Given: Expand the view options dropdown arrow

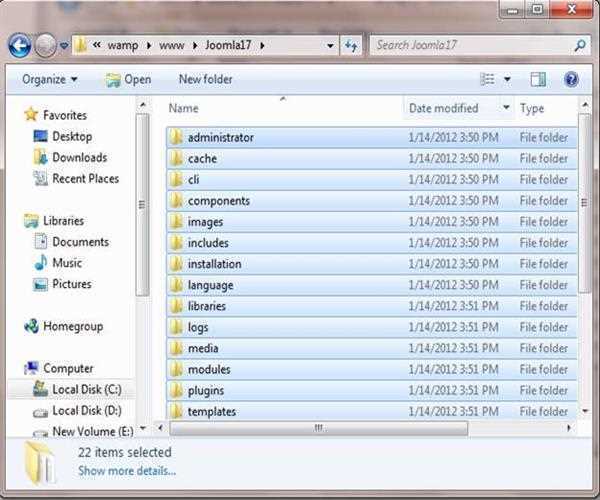Looking at the screenshot, I should pyautogui.click(x=507, y=79).
